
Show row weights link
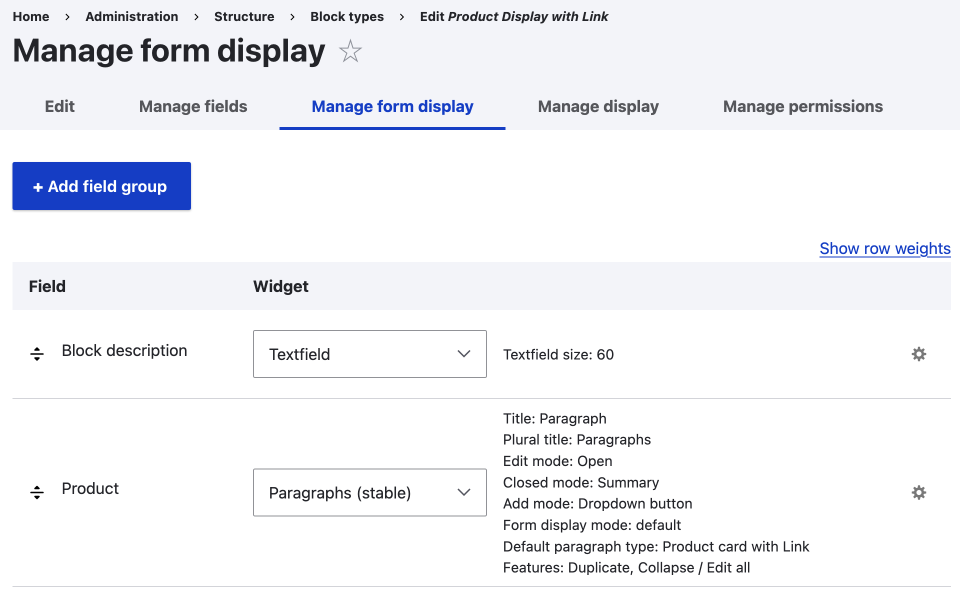pos(884,248)
